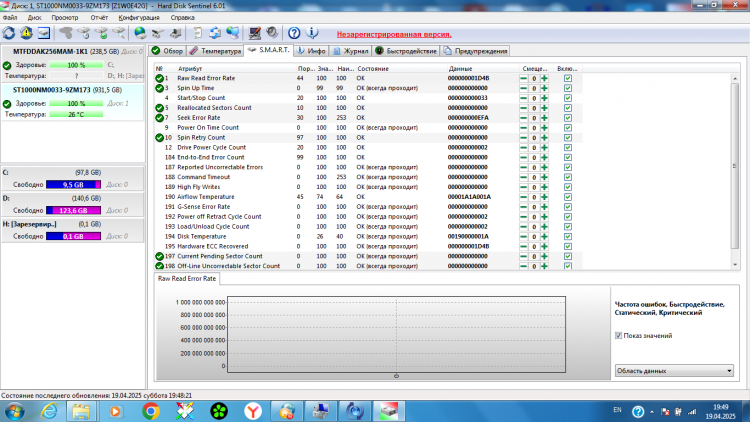Click the grey hard disk toolbar icon
750x422 pixels.
(x=66, y=33)
